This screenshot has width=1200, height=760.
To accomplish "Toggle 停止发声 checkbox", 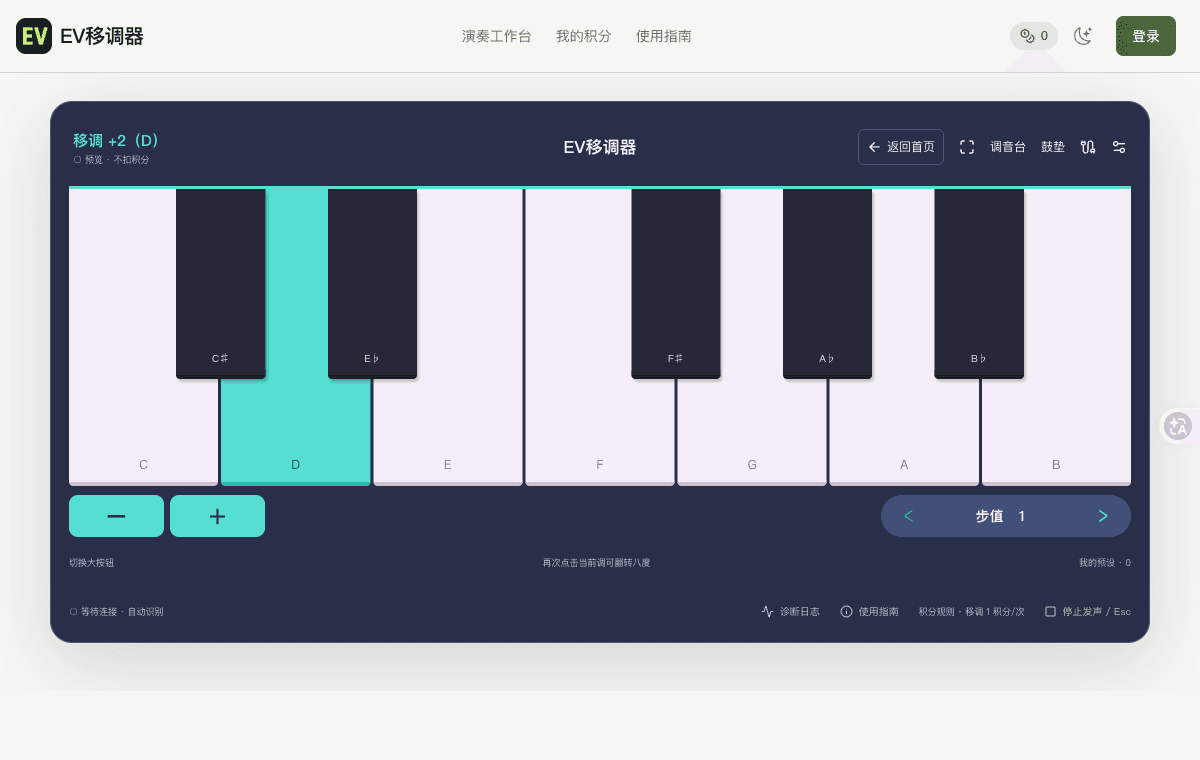I will (1050, 611).
